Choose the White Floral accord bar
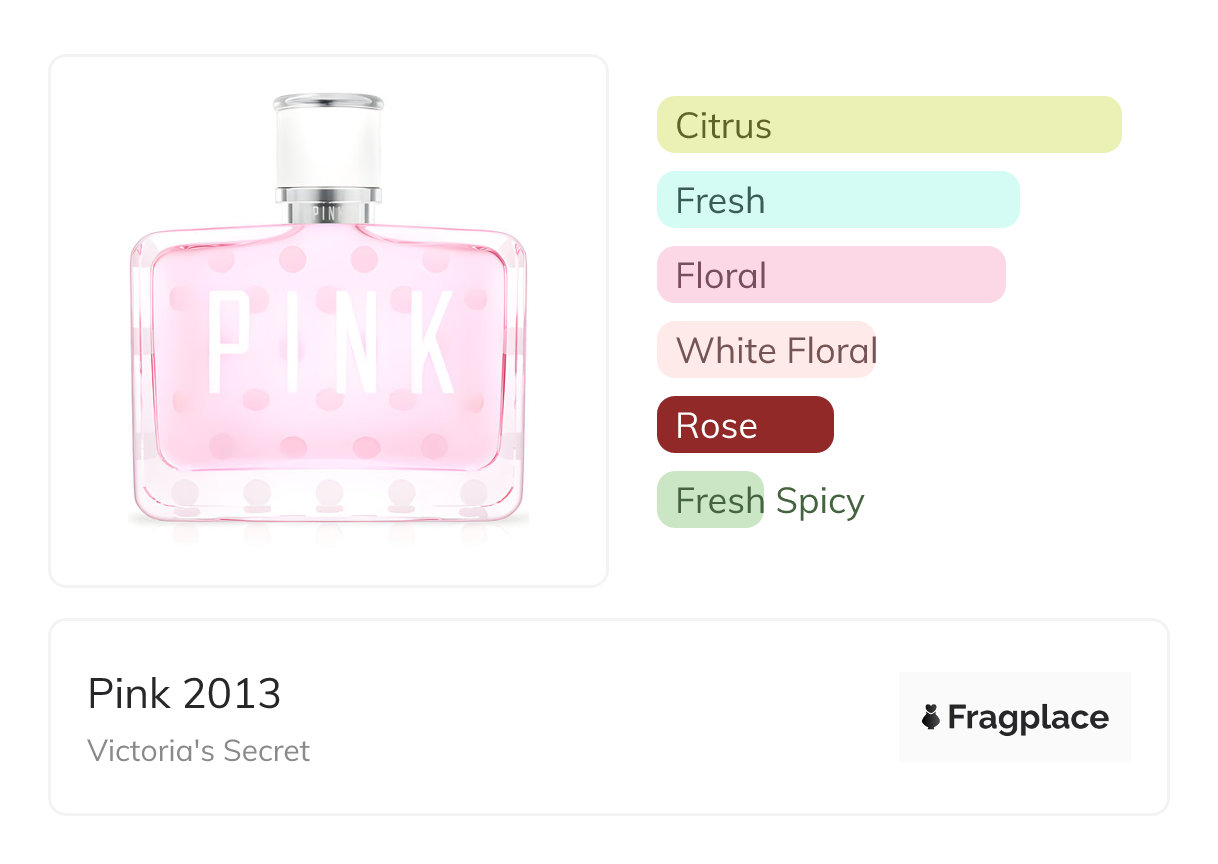The width and height of the screenshot is (1218, 864). [765, 350]
